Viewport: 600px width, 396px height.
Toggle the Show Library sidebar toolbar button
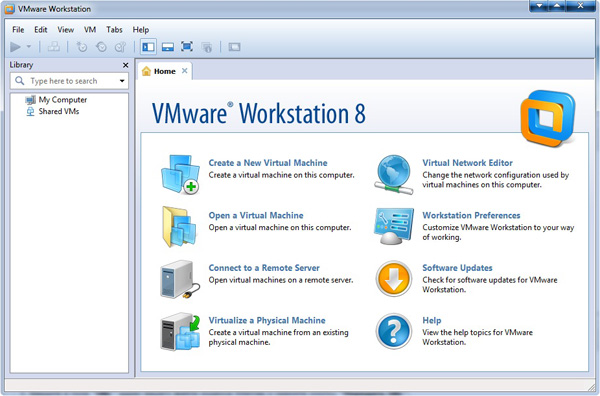148,47
